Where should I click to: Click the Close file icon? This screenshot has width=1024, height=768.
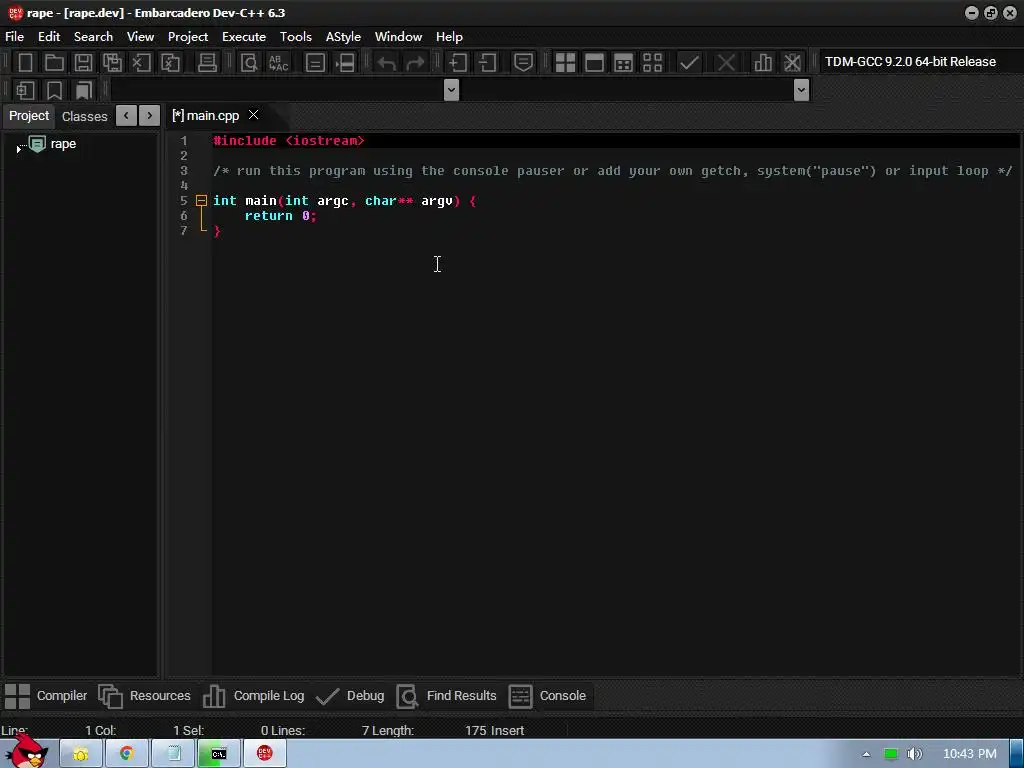click(141, 63)
